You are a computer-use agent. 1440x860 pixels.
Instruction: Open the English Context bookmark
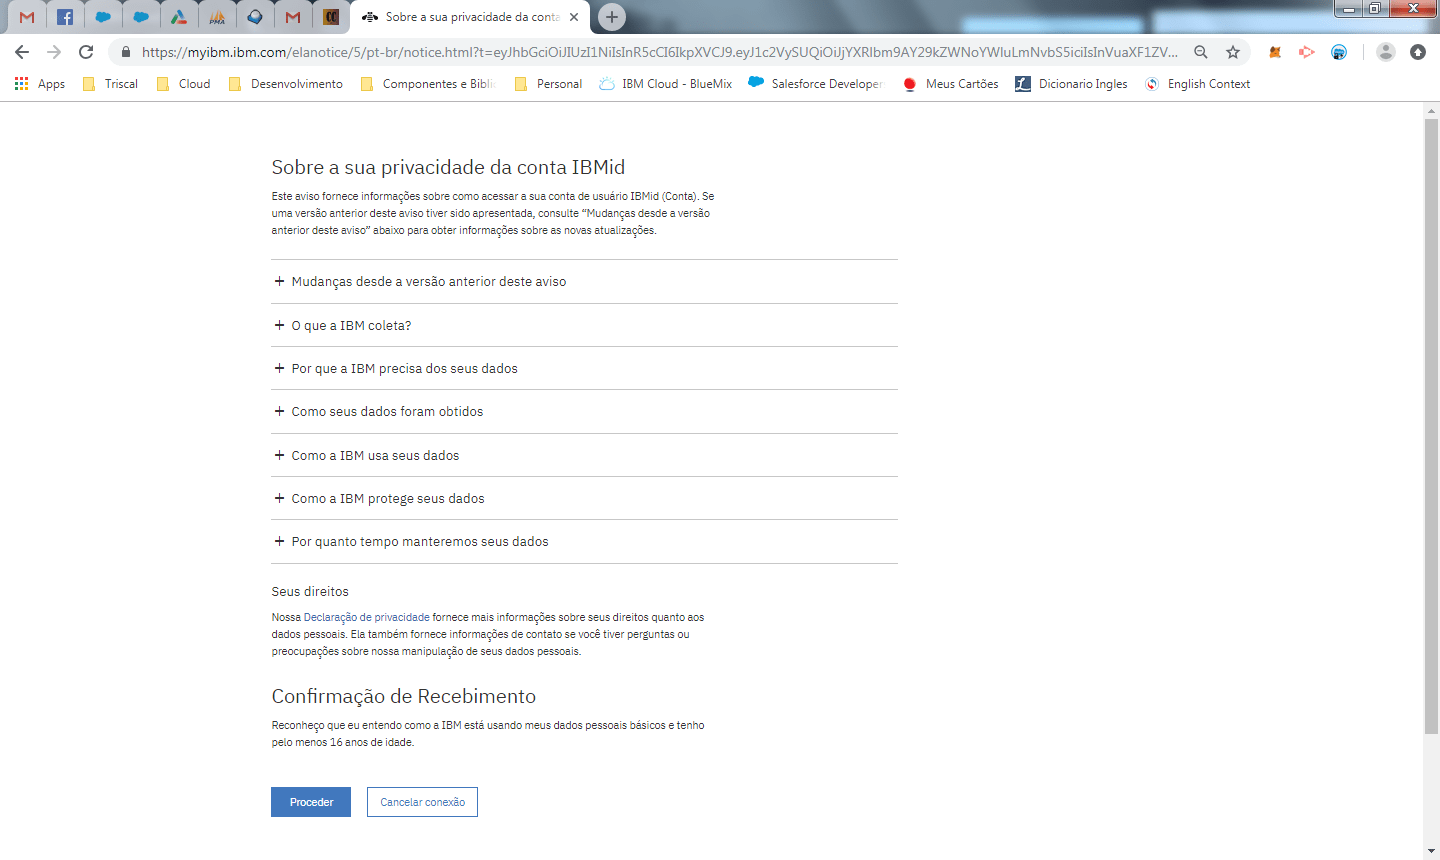tap(1198, 84)
